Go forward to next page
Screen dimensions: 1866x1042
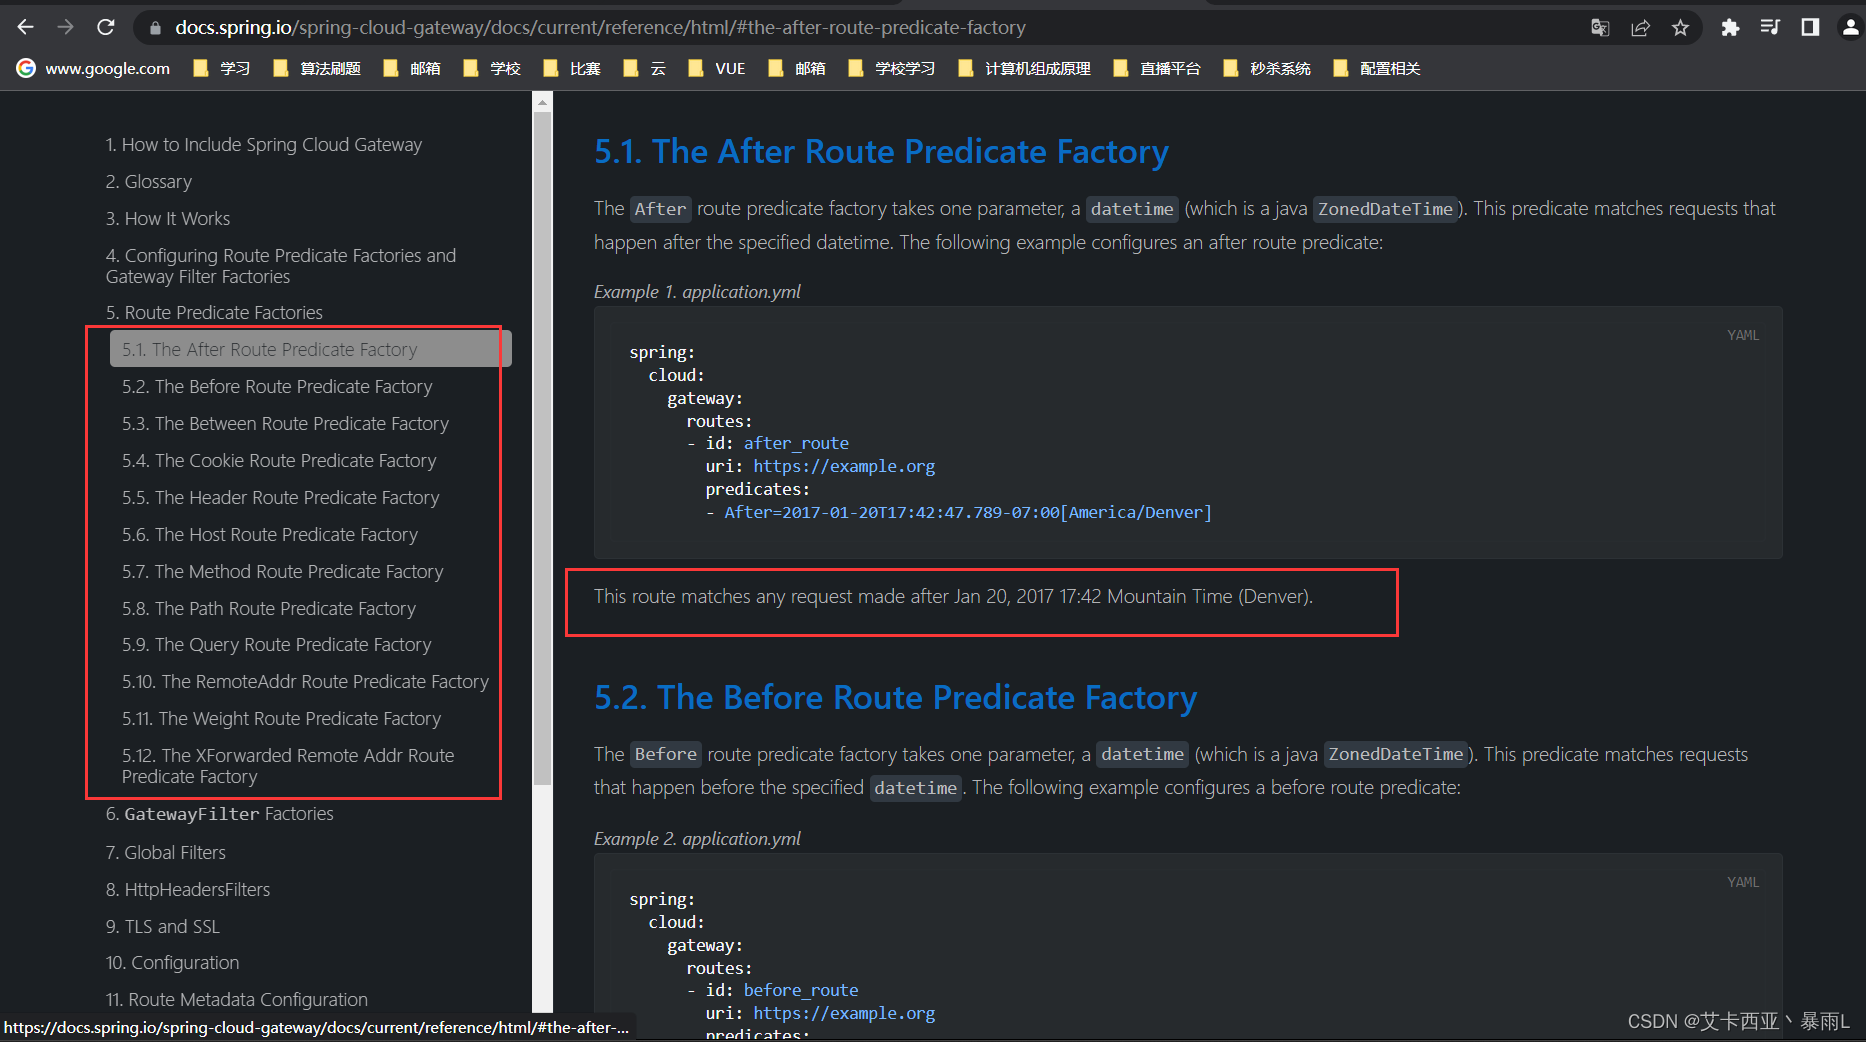pyautogui.click(x=66, y=27)
